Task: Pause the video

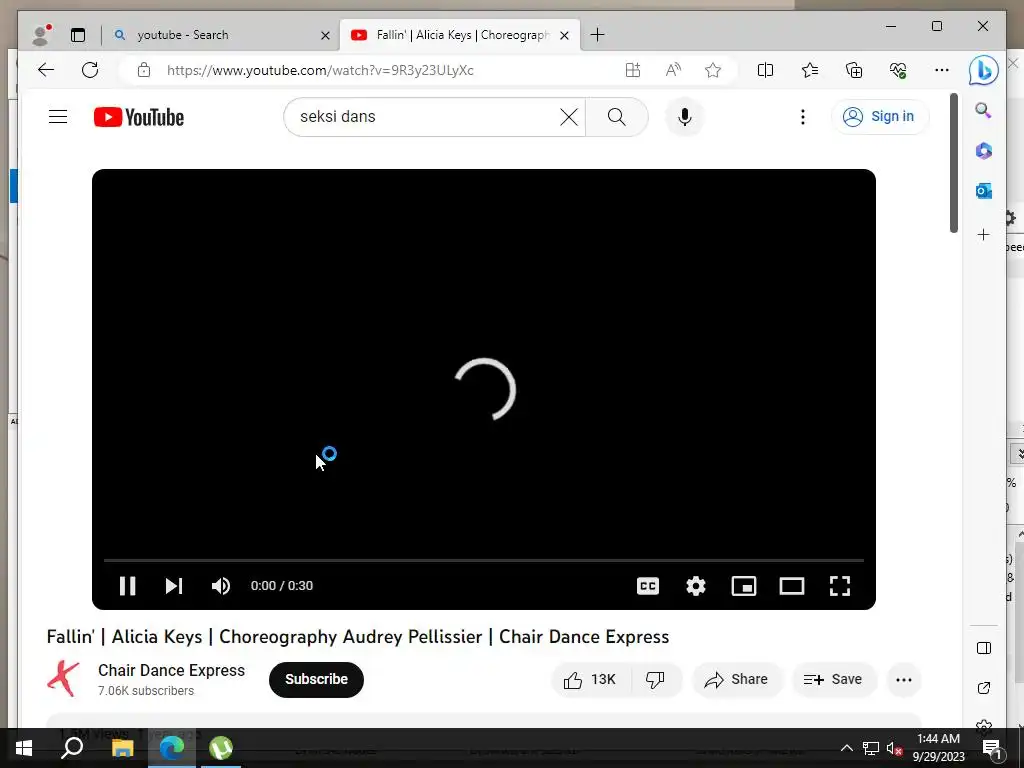Action: click(127, 586)
